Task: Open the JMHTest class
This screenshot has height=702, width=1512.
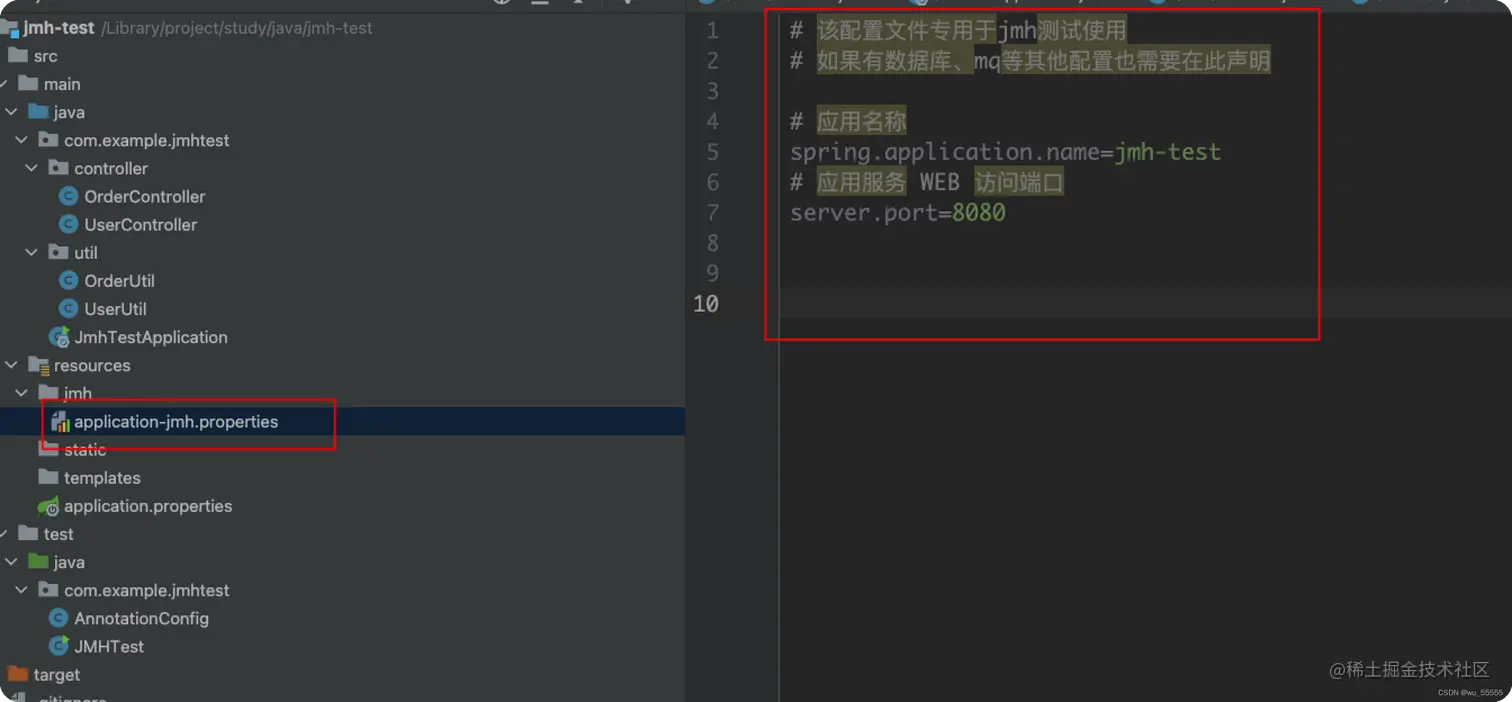Action: click(109, 646)
